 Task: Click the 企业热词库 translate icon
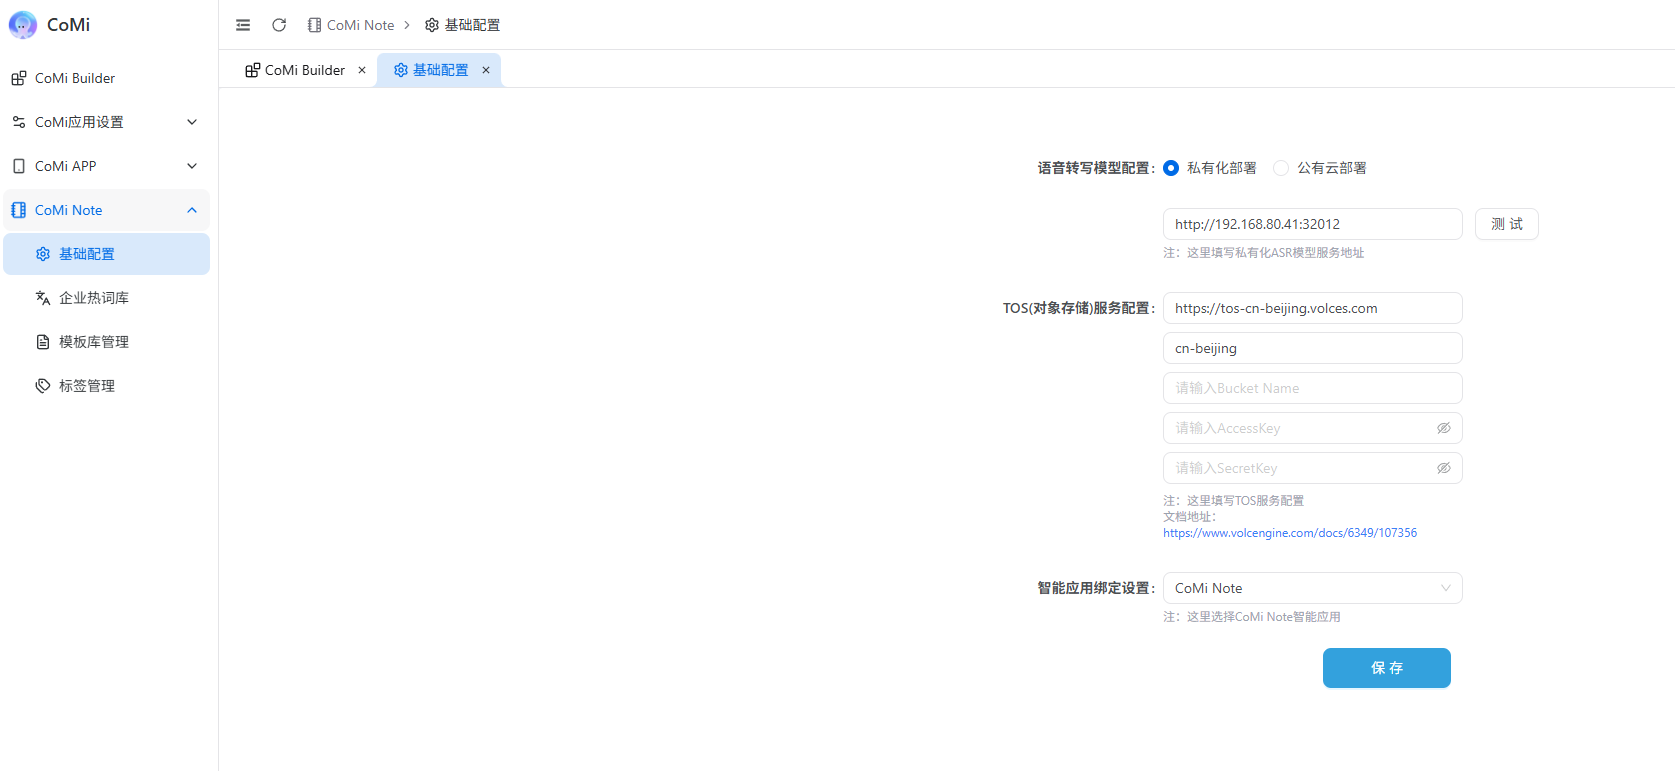point(43,298)
